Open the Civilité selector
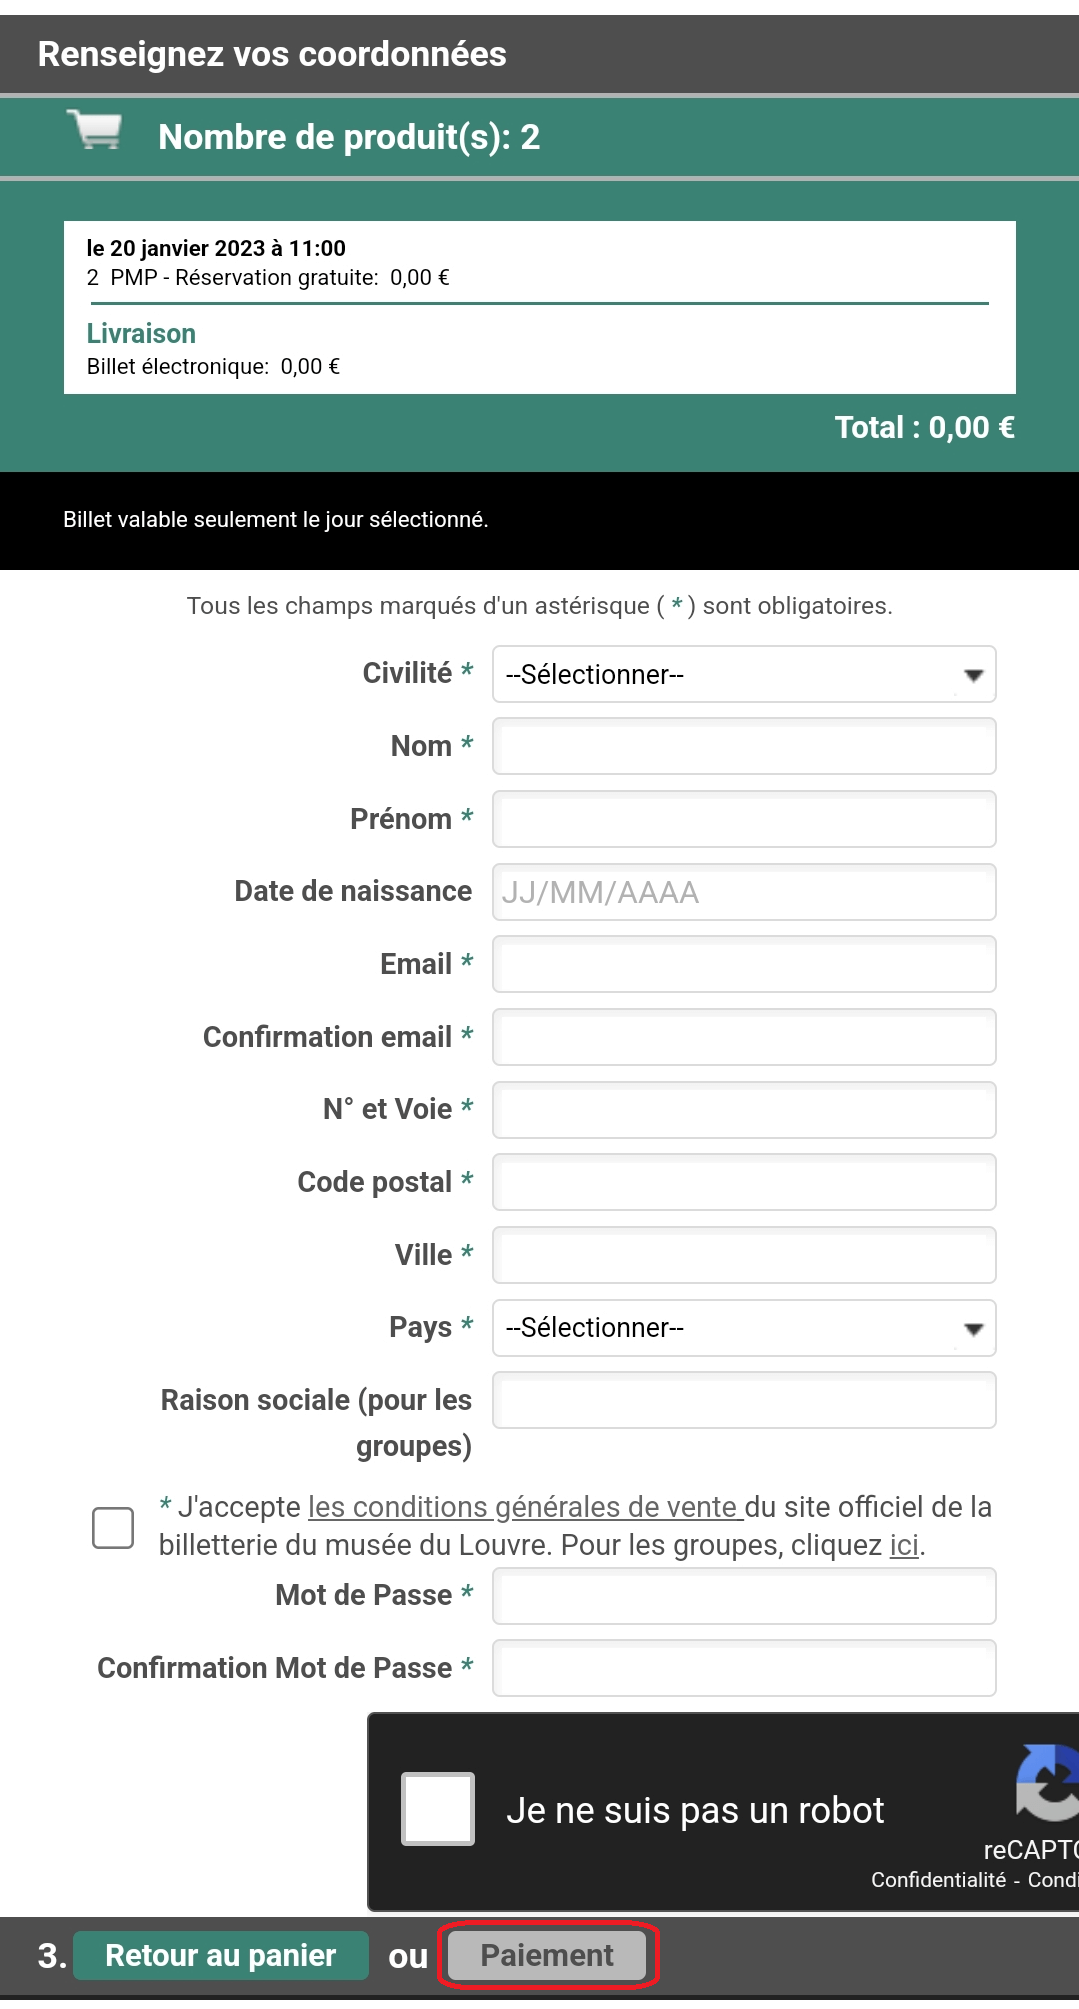This screenshot has width=1079, height=2009. click(x=742, y=675)
